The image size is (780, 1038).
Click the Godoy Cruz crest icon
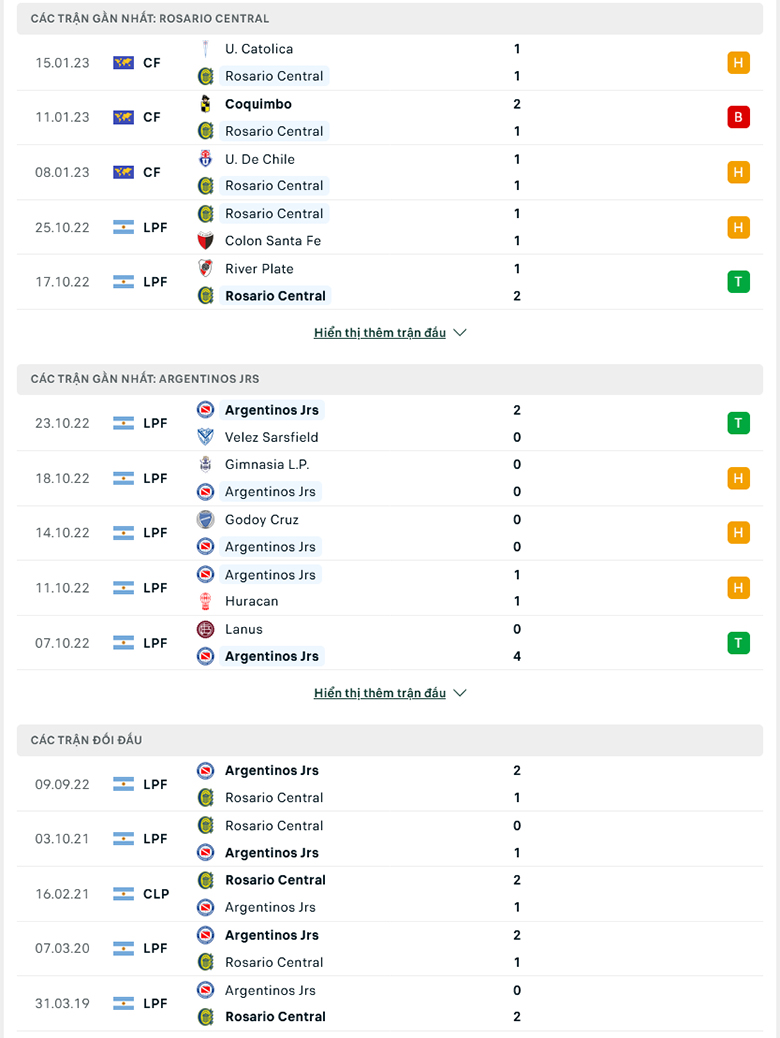coord(206,519)
